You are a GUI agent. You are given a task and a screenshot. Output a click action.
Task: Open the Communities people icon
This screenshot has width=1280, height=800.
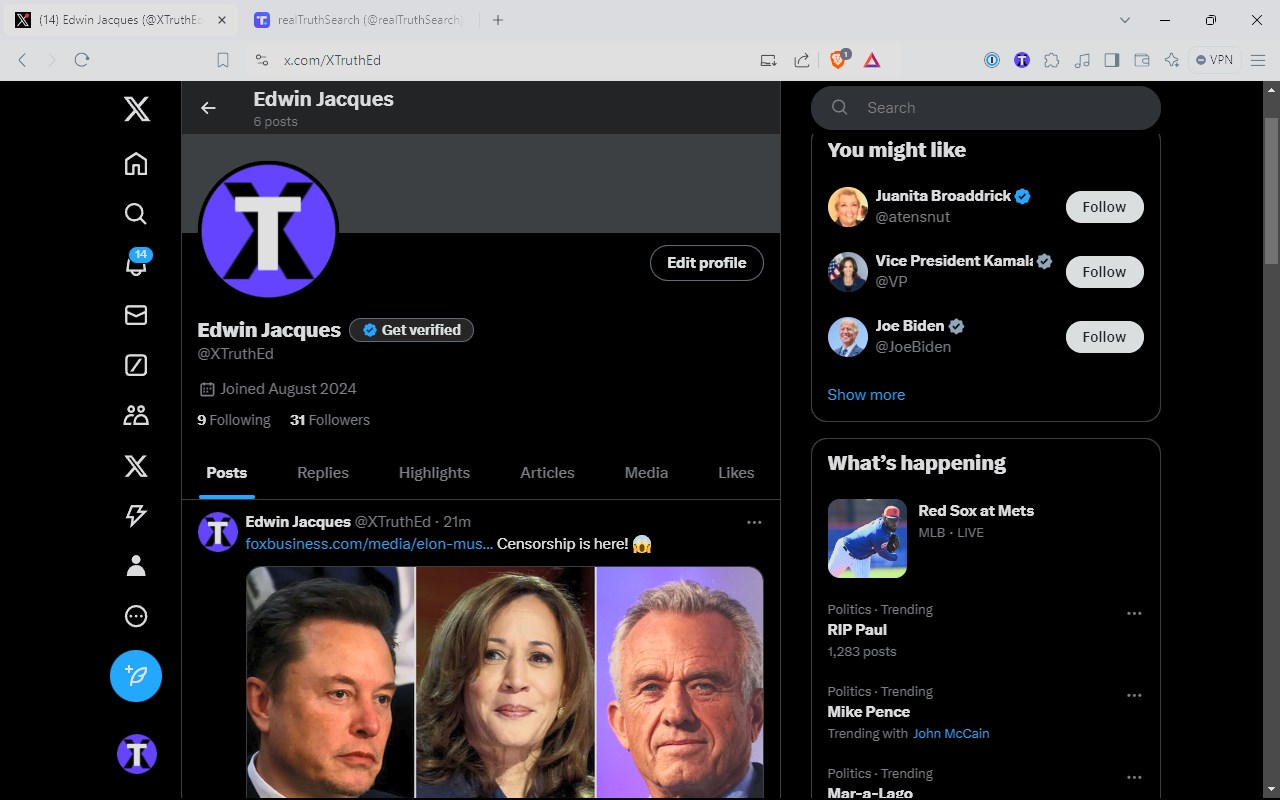(136, 415)
